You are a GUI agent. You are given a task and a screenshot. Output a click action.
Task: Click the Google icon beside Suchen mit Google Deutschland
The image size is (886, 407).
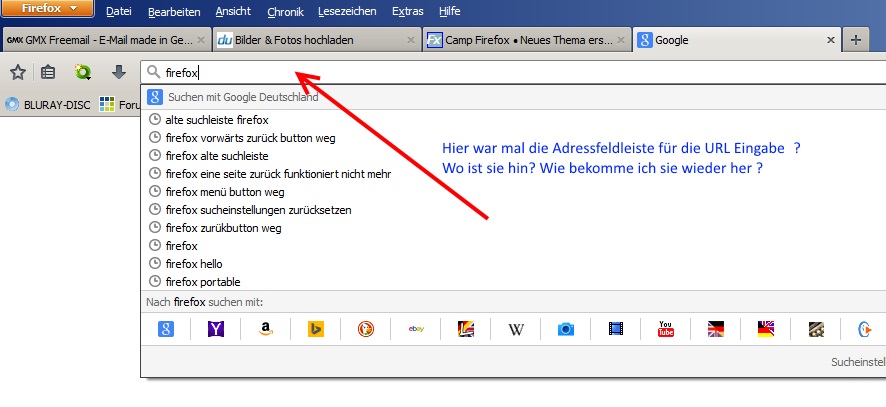155,97
